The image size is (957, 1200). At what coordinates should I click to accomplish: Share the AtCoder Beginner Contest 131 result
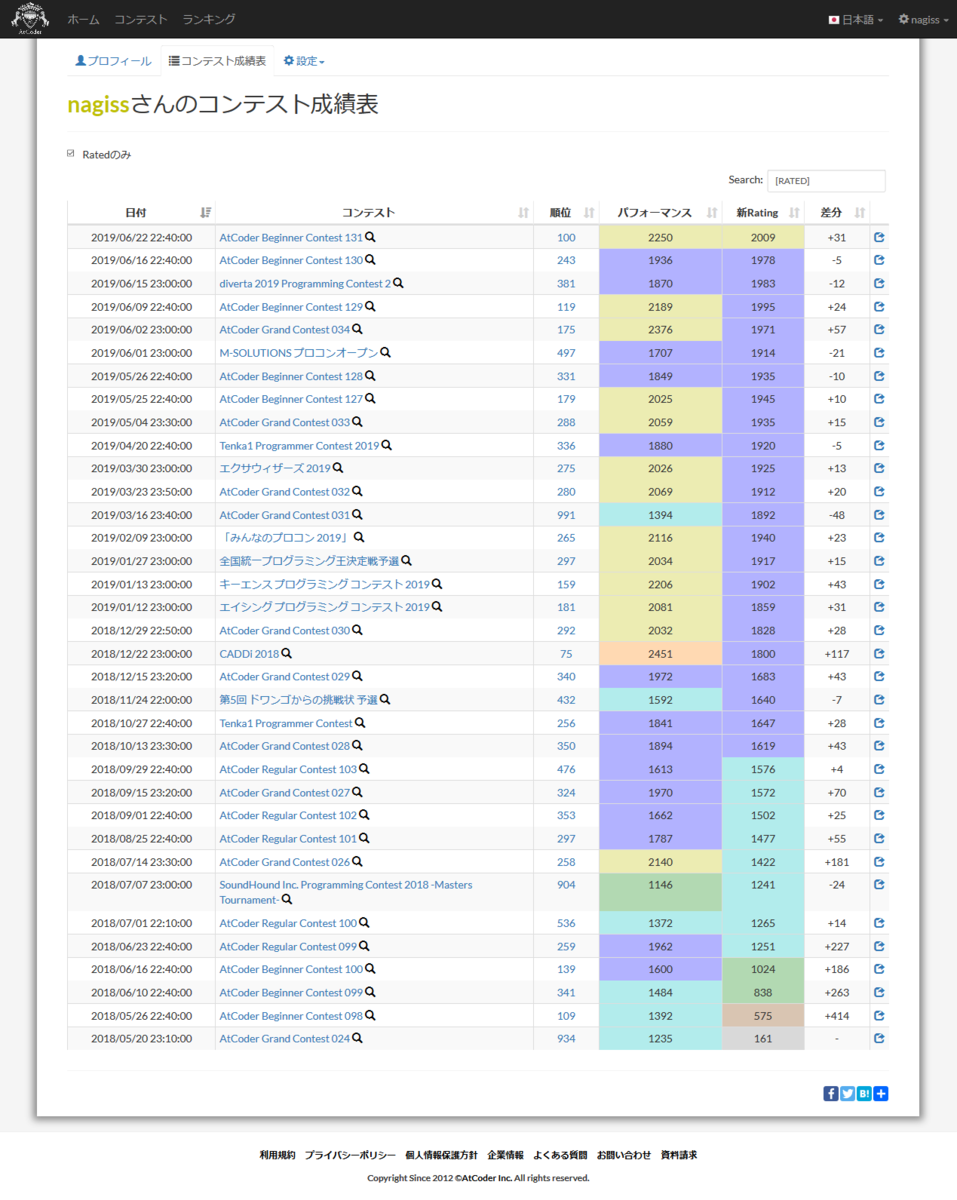pos(879,237)
